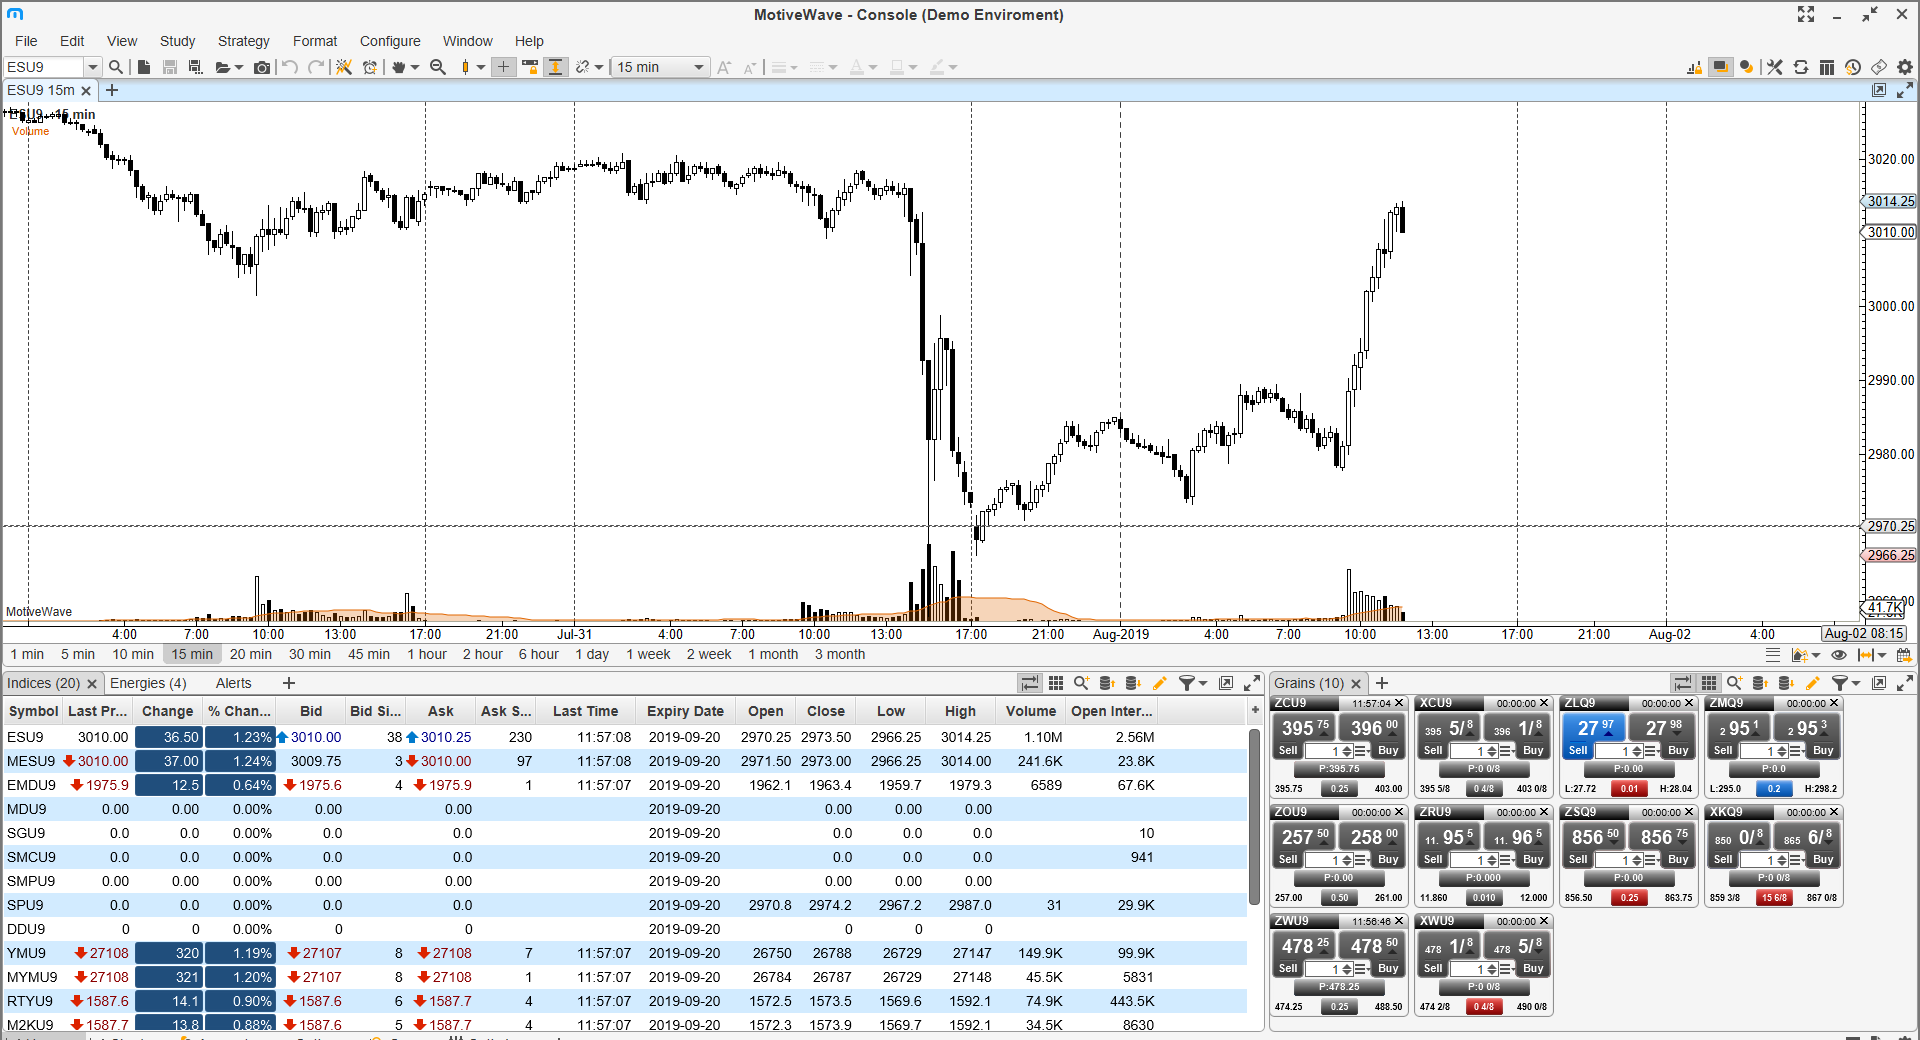This screenshot has height=1040, width=1920.
Task: Open file folder icon in toolbar
Action: (x=223, y=67)
